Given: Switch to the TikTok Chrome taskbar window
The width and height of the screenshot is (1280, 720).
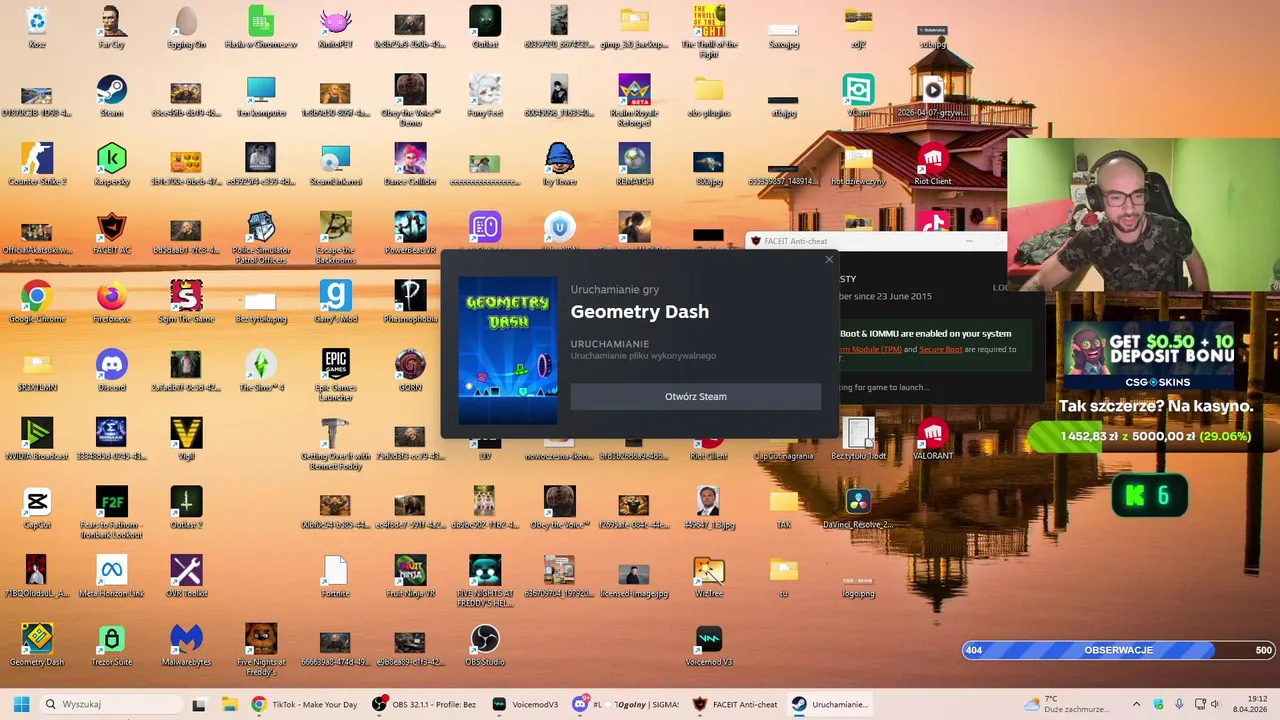Looking at the screenshot, I should coord(304,704).
